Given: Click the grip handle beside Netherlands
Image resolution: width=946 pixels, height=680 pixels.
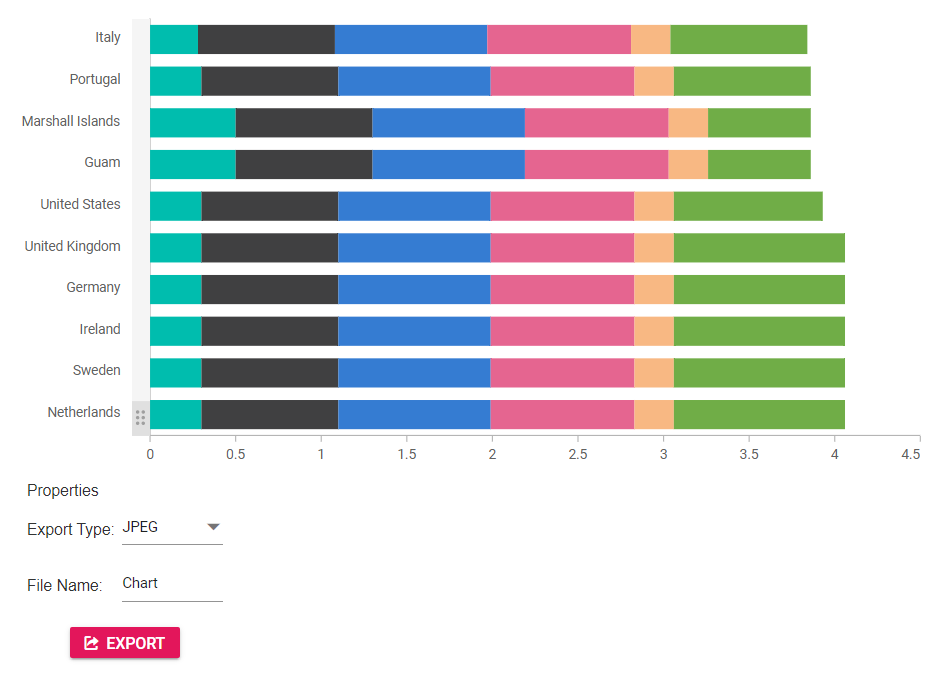Looking at the screenshot, I should pos(140,417).
